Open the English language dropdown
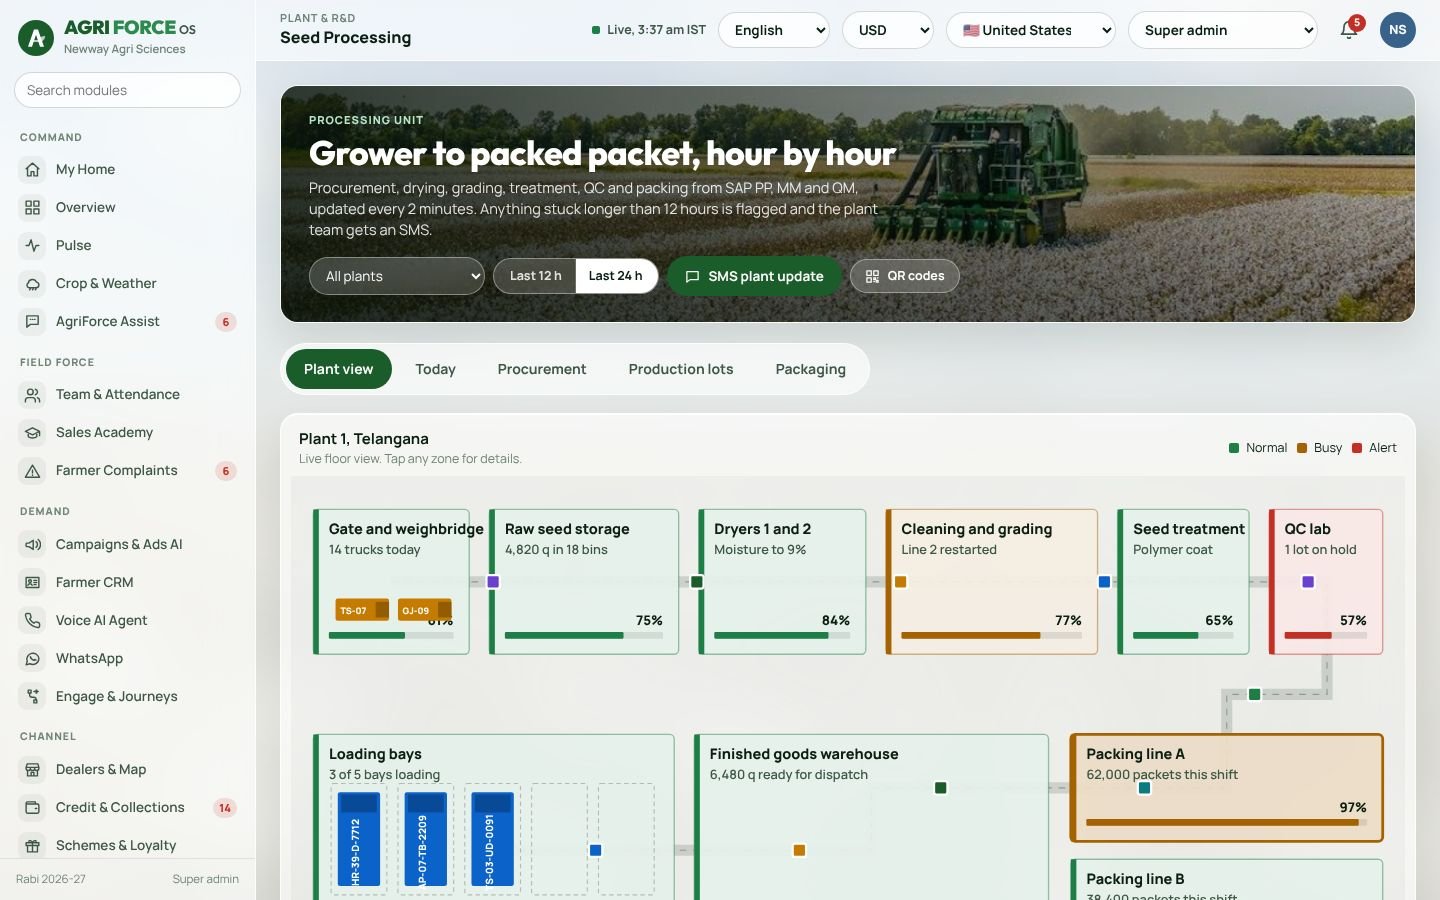 774,30
